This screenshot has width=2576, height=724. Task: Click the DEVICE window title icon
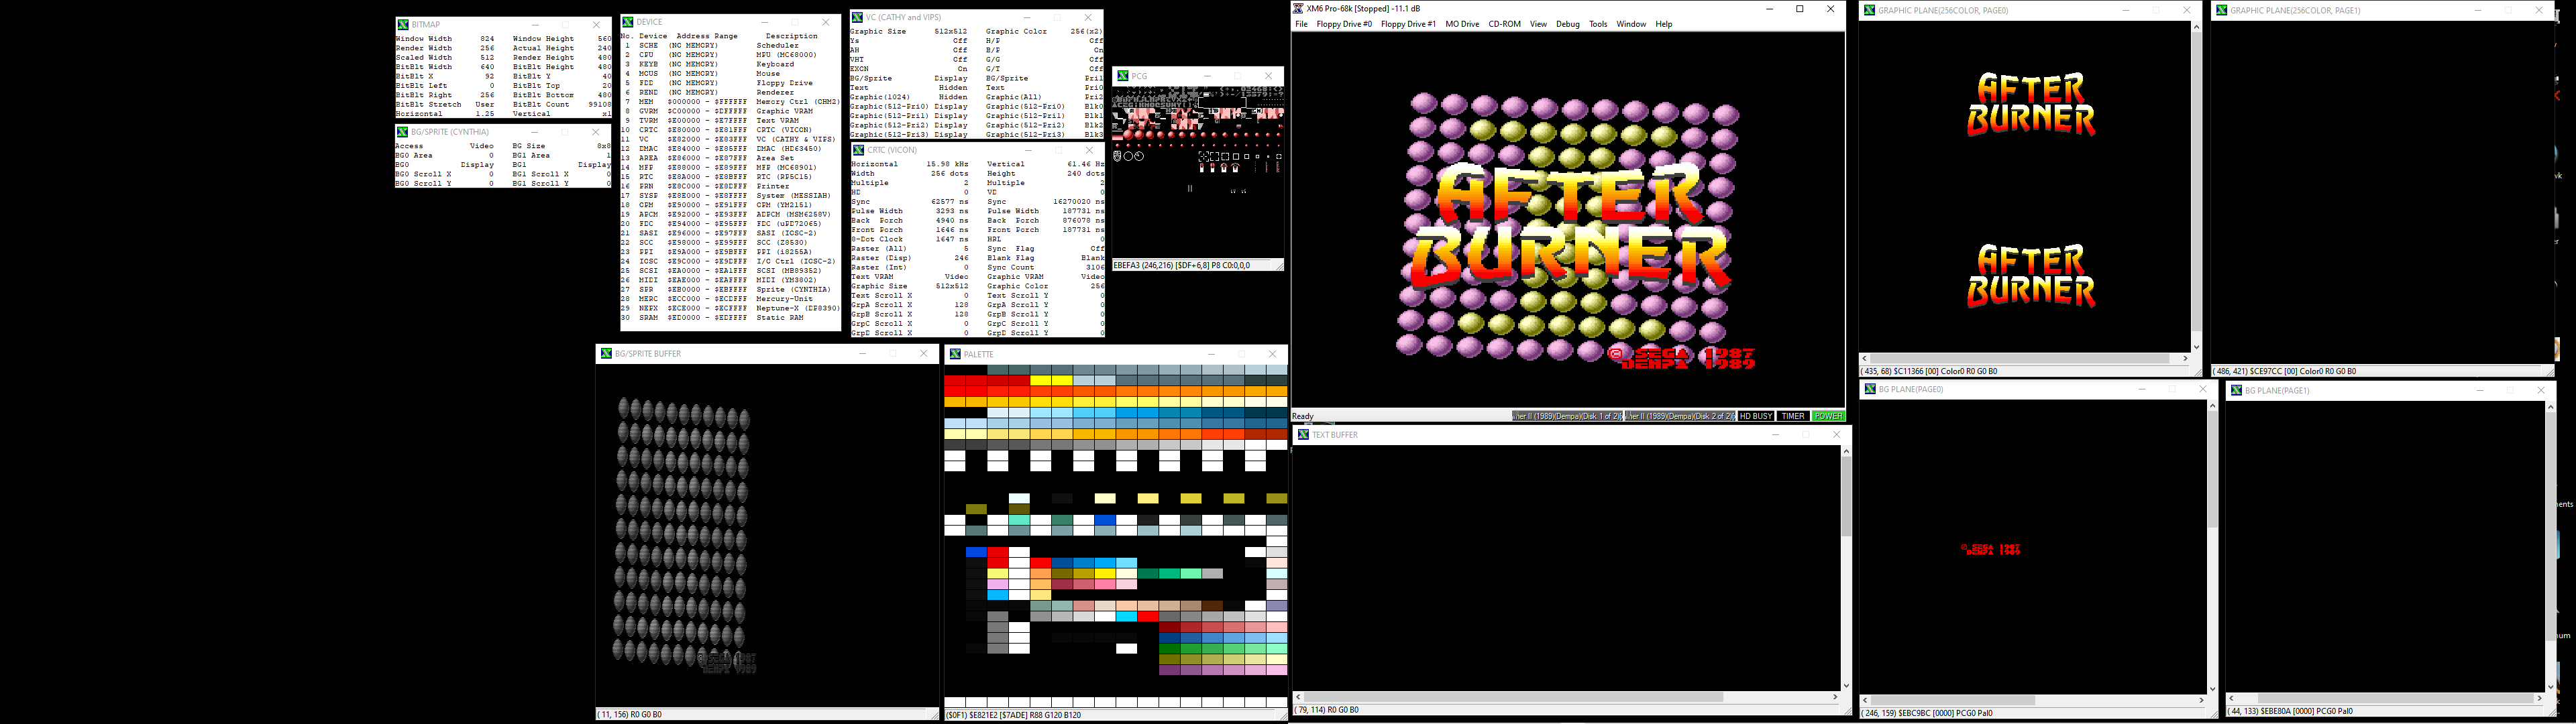pos(628,22)
